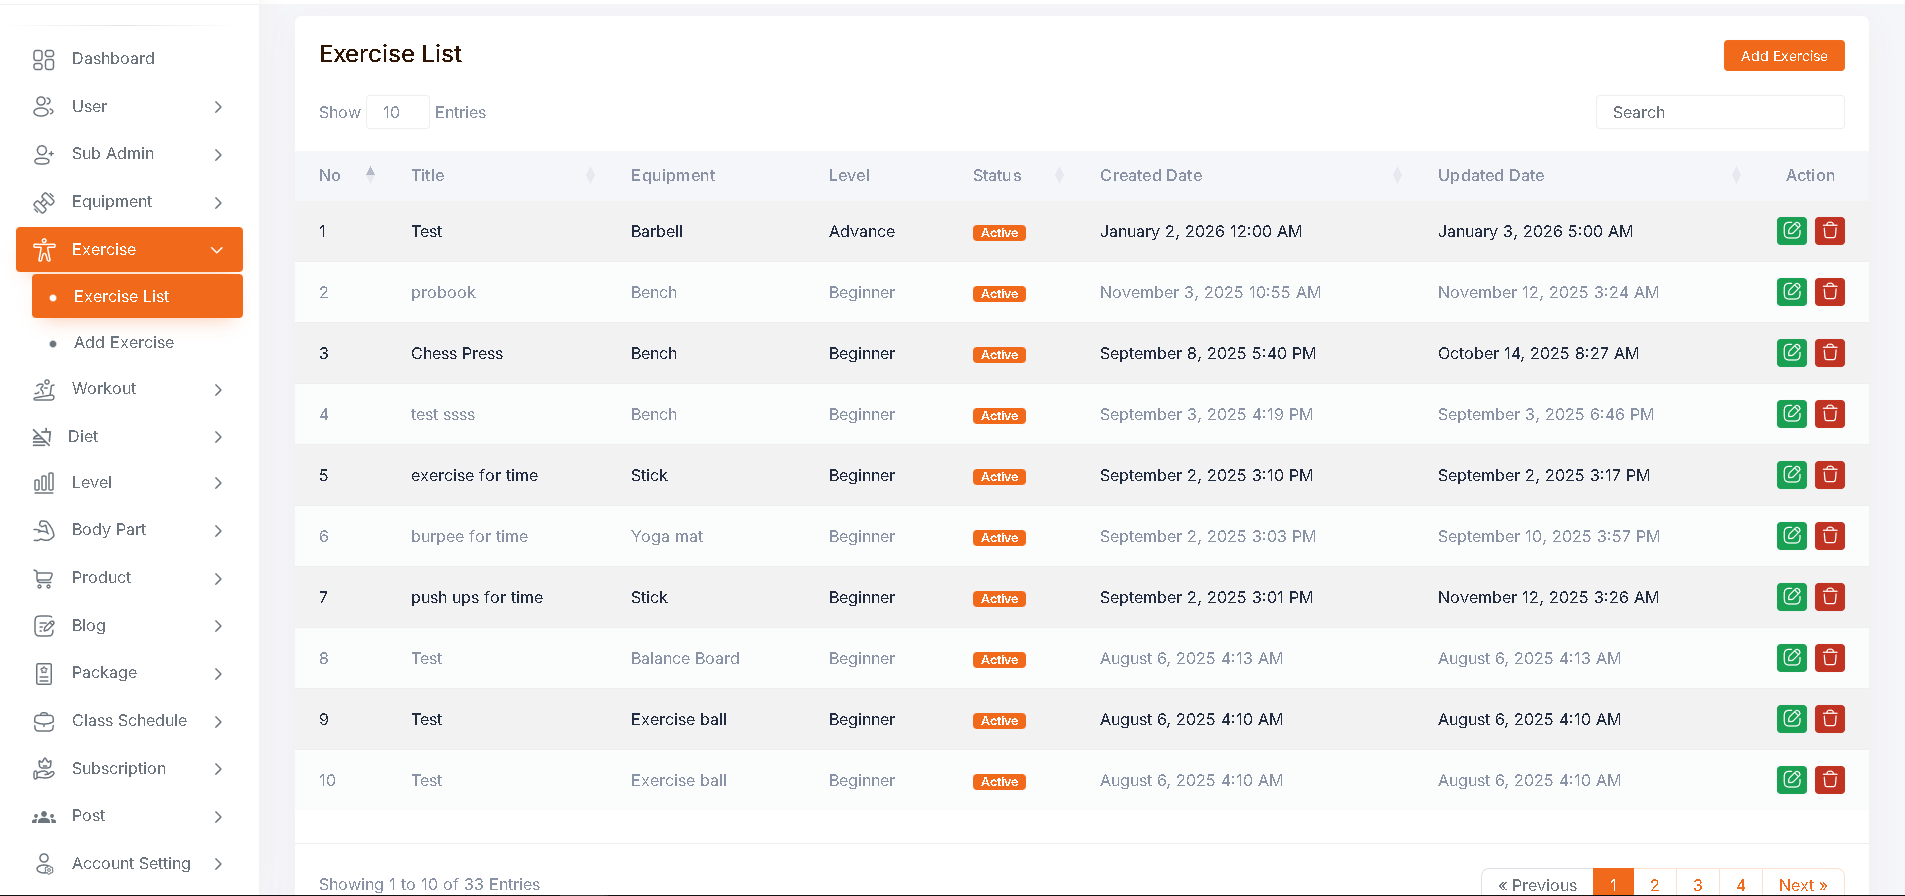Go to page 3 of exercise list
The height and width of the screenshot is (896, 1905).
click(x=1697, y=884)
